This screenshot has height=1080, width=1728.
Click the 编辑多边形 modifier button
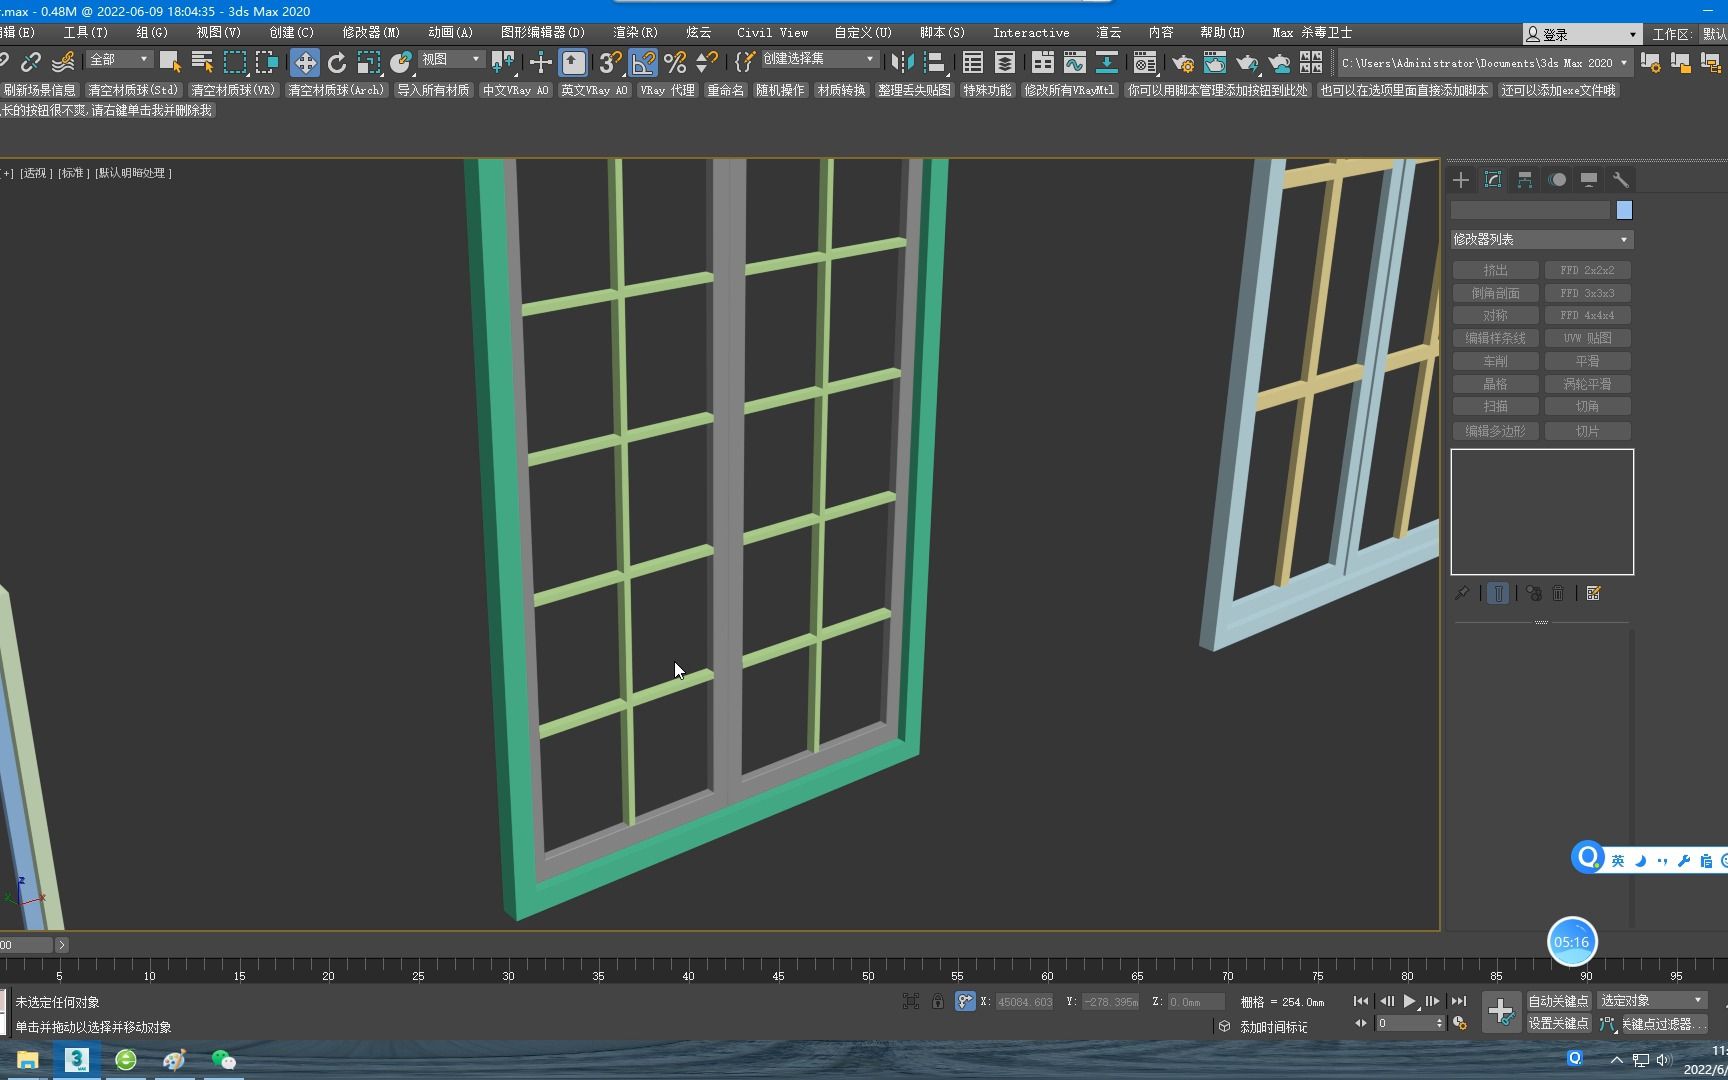coord(1495,431)
